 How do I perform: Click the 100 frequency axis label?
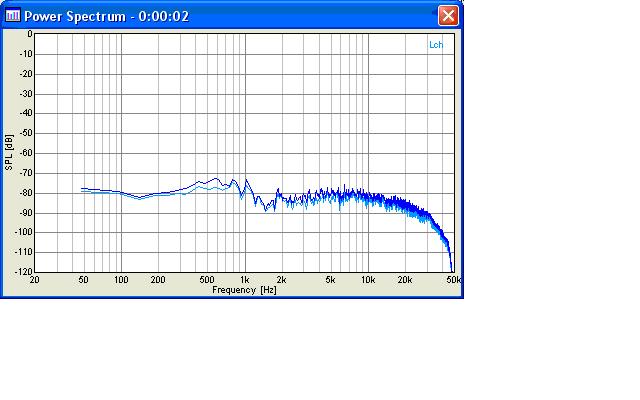pos(121,280)
